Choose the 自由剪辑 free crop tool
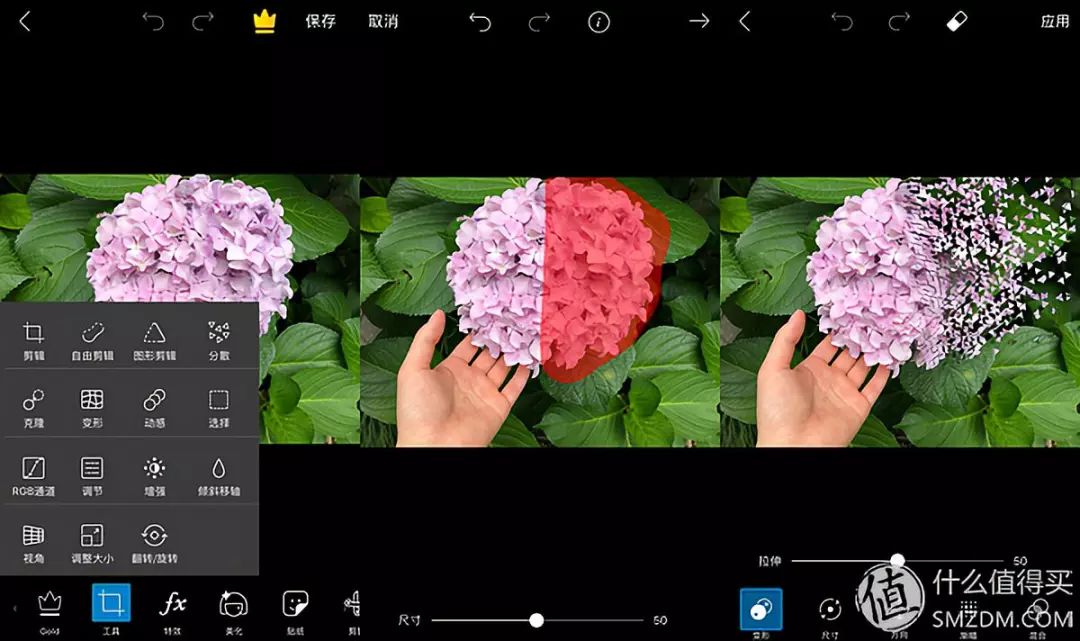The image size is (1080, 641). pos(92,340)
